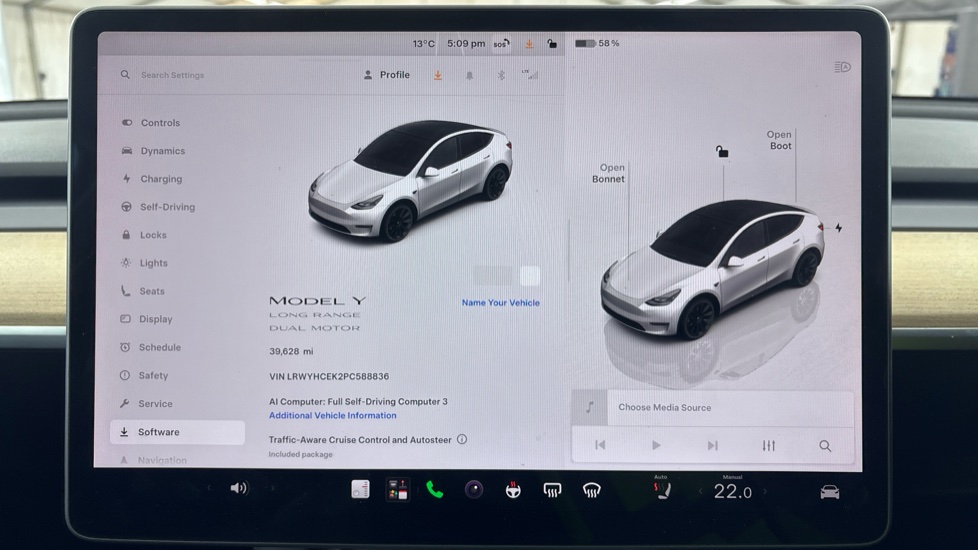Go to Charging settings
The height and width of the screenshot is (550, 978).
click(152, 179)
